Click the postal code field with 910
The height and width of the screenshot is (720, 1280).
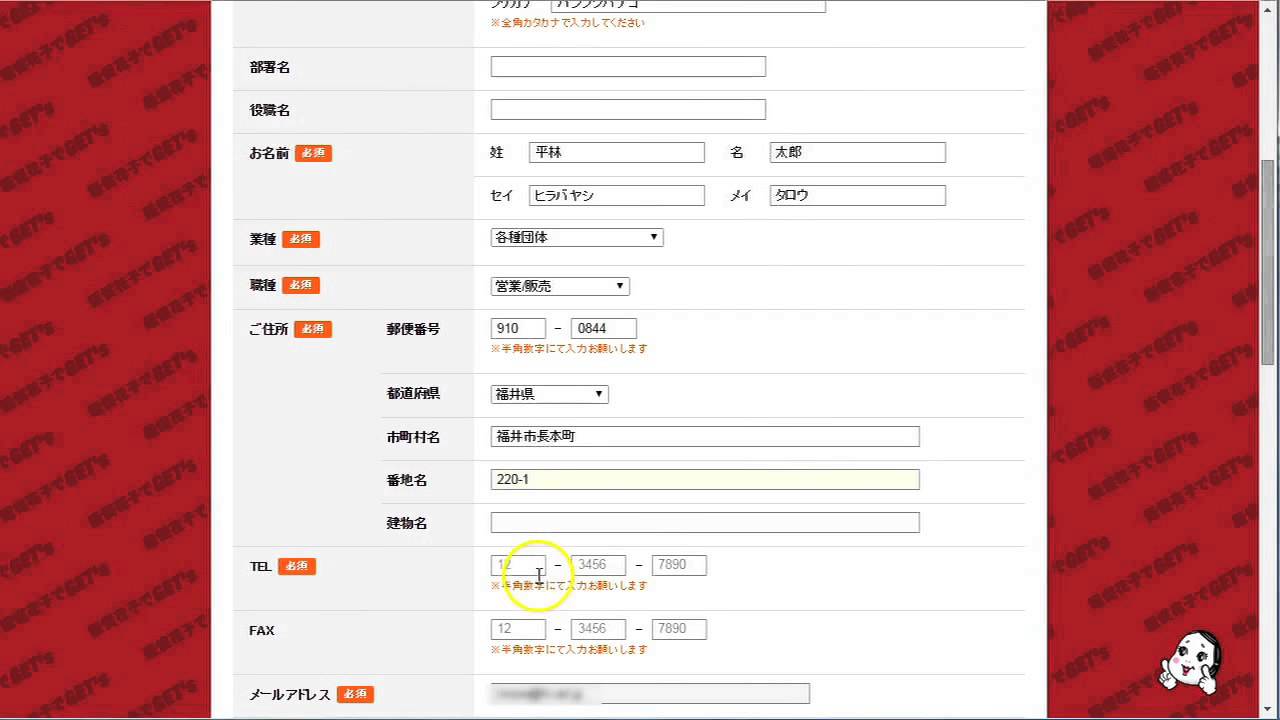pos(518,328)
